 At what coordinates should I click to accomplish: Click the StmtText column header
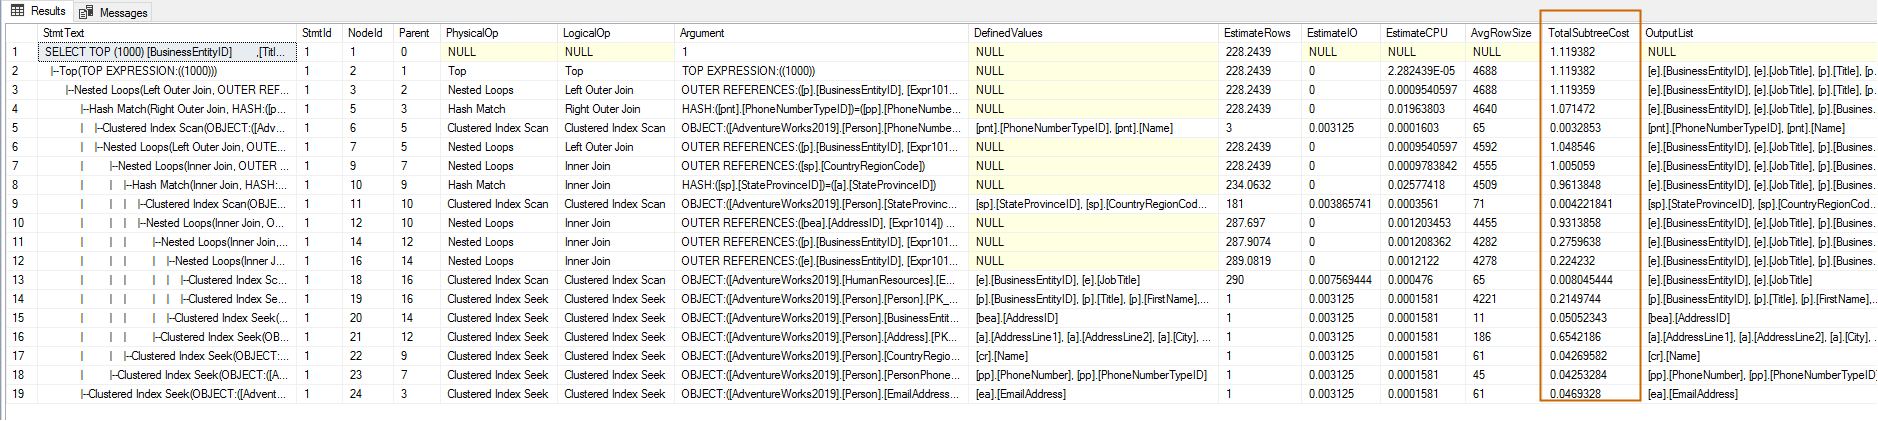pyautogui.click(x=64, y=33)
